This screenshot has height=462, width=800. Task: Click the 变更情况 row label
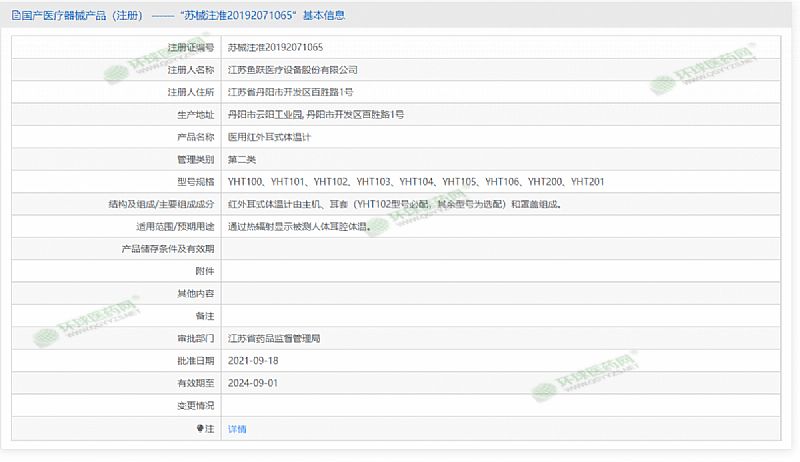click(x=195, y=406)
